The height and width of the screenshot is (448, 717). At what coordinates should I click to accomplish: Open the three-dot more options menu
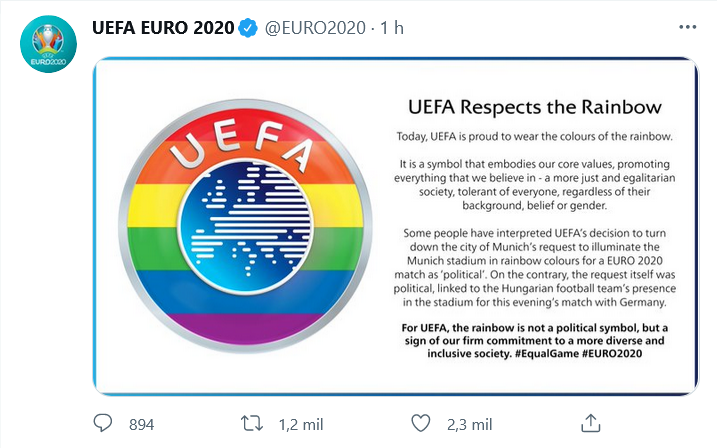tap(687, 27)
